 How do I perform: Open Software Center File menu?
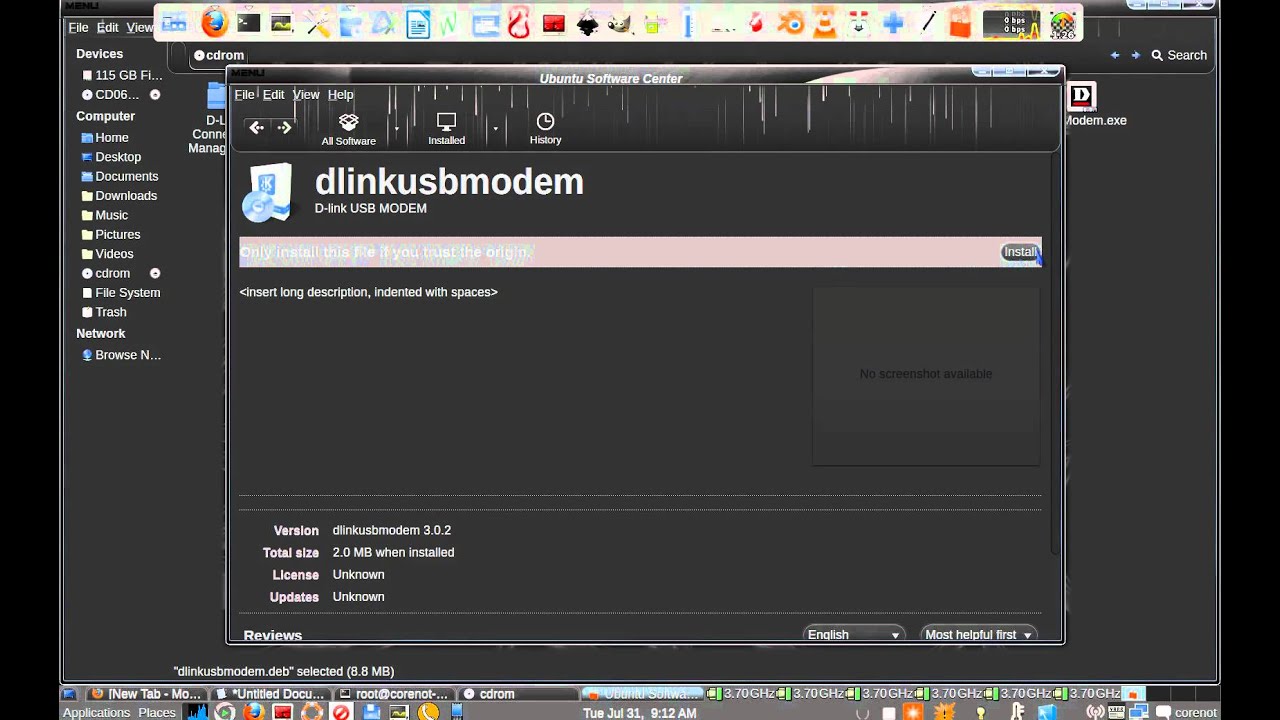click(x=244, y=94)
